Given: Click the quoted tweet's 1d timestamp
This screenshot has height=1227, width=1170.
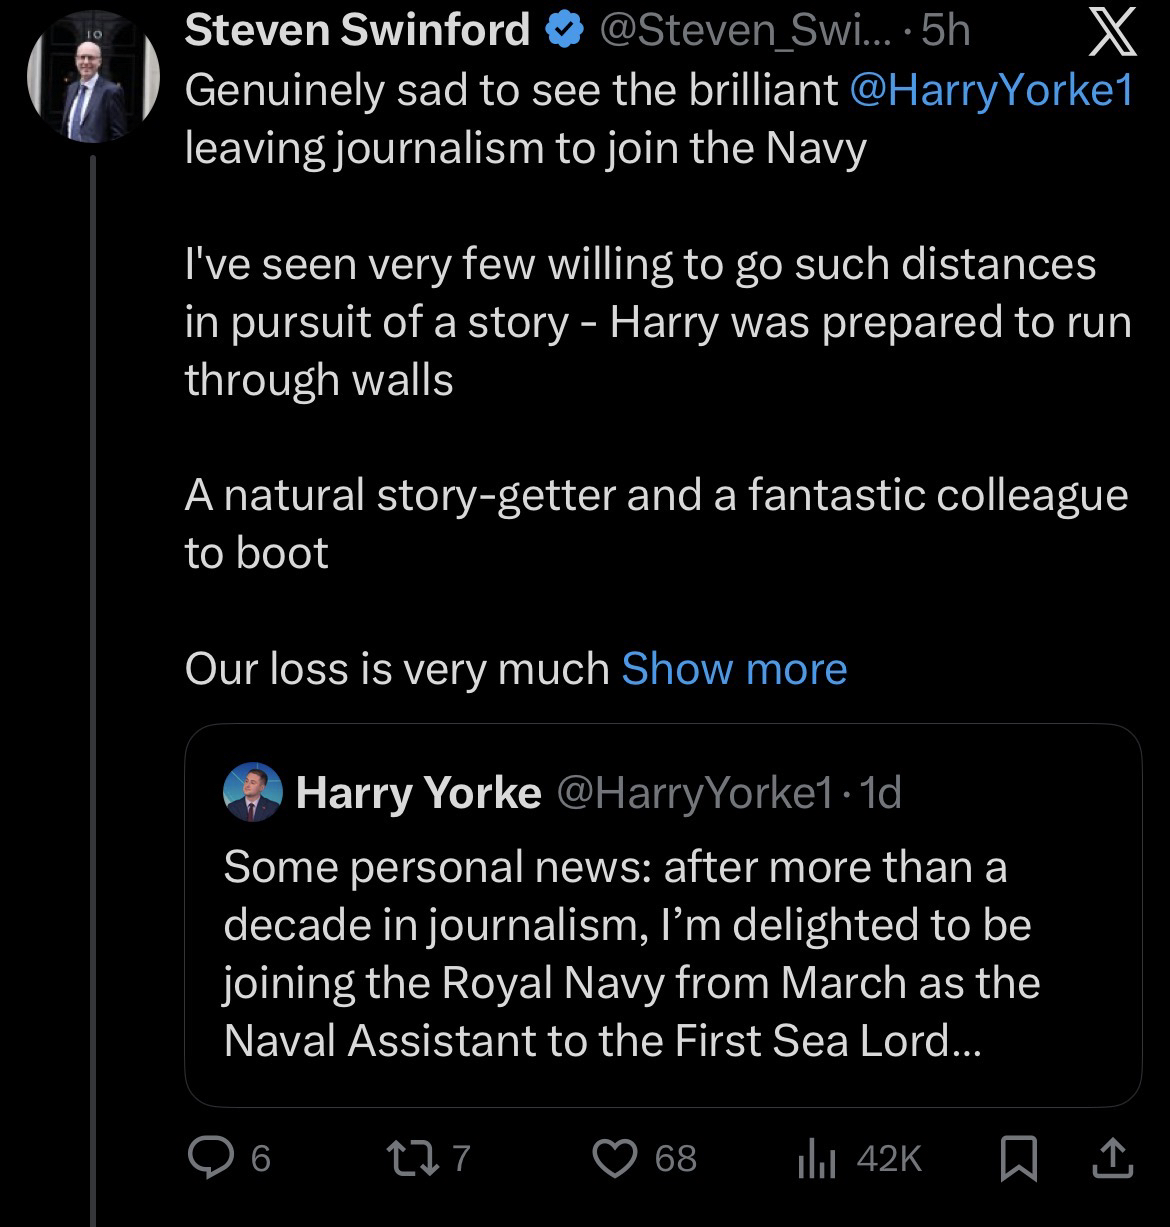Looking at the screenshot, I should 881,793.
